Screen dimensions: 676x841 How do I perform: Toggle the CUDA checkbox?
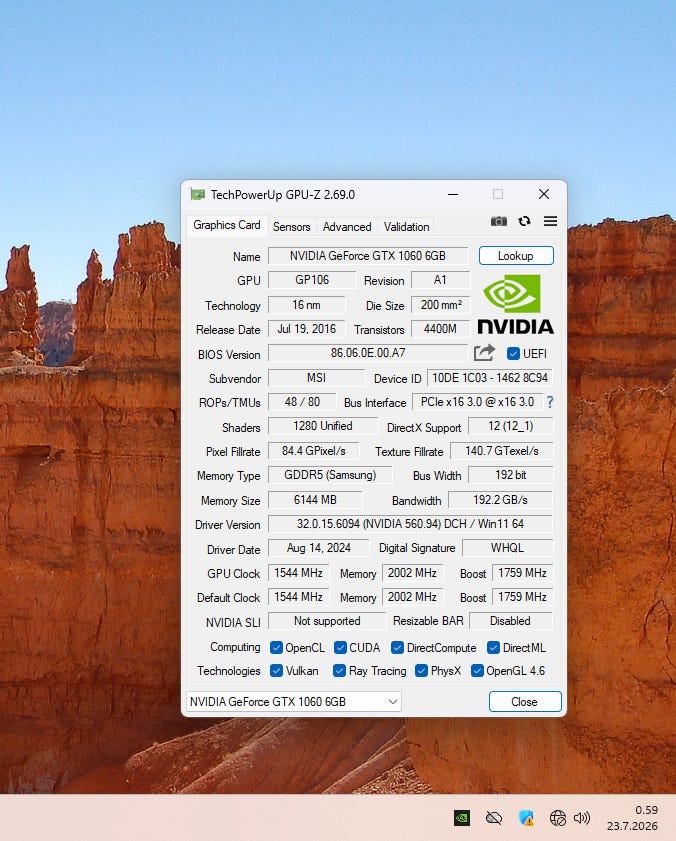click(x=340, y=648)
